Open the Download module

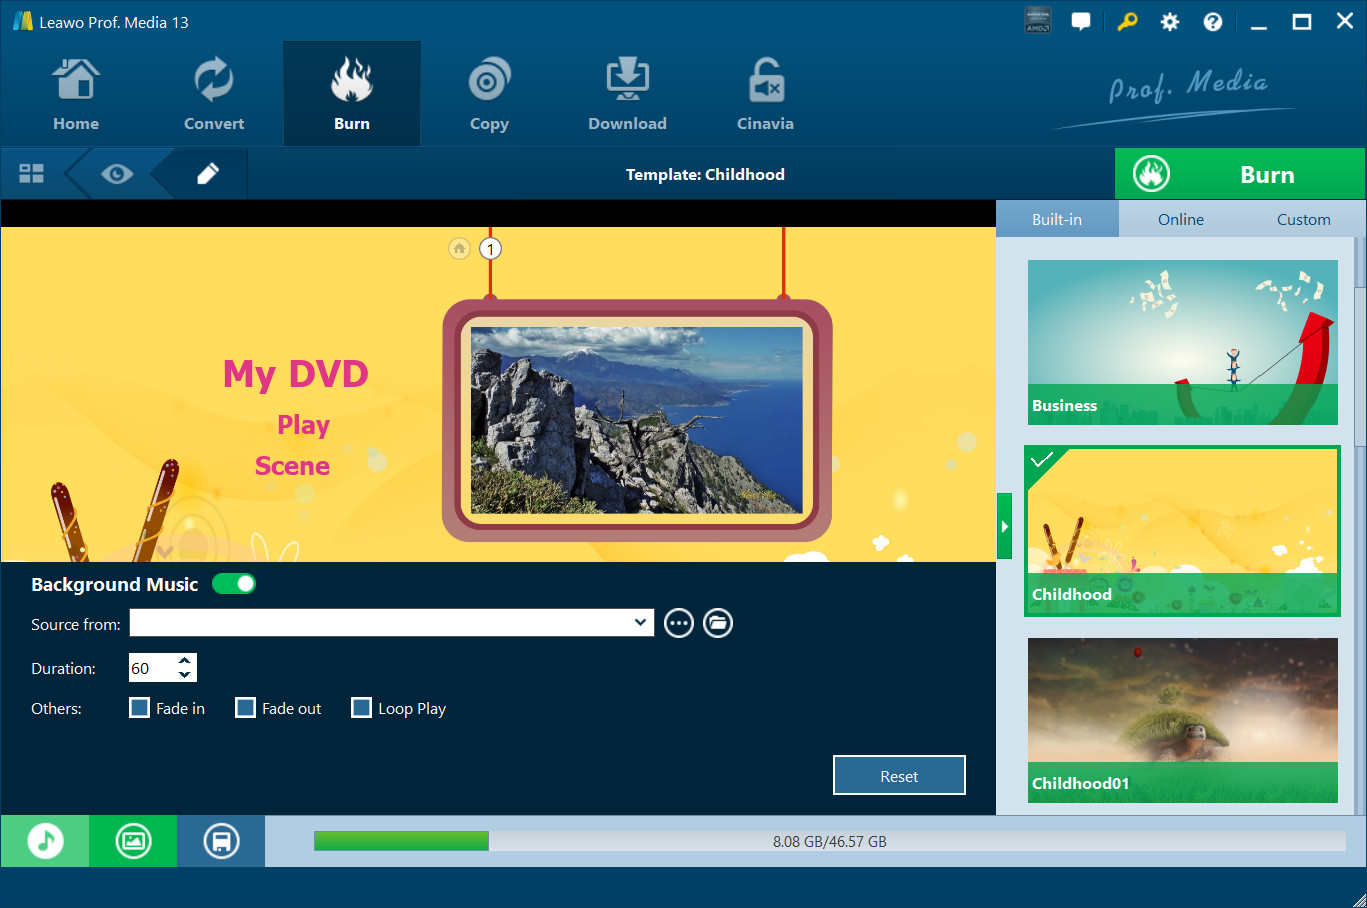tap(627, 95)
